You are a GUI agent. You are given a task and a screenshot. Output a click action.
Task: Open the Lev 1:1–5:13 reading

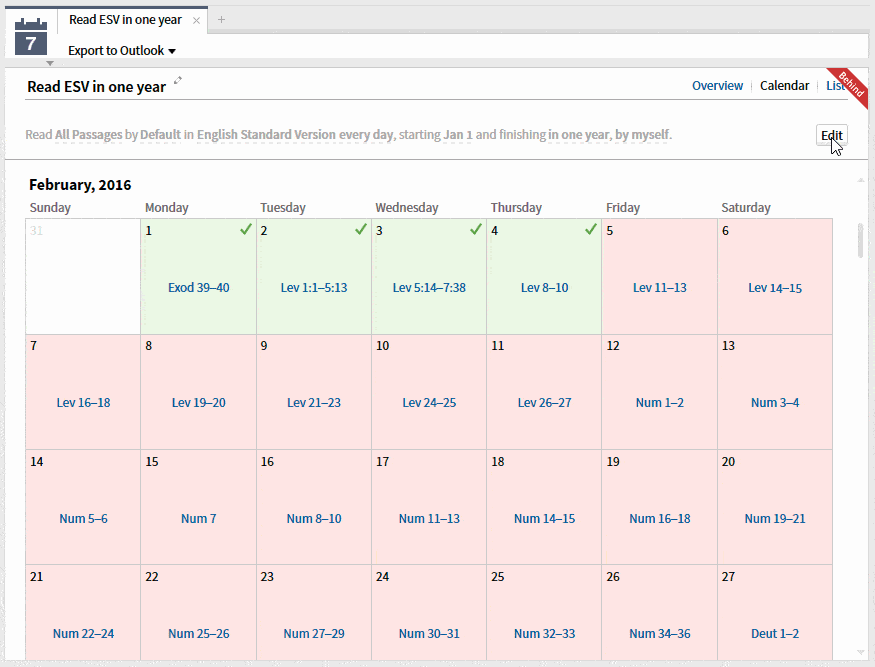[314, 287]
